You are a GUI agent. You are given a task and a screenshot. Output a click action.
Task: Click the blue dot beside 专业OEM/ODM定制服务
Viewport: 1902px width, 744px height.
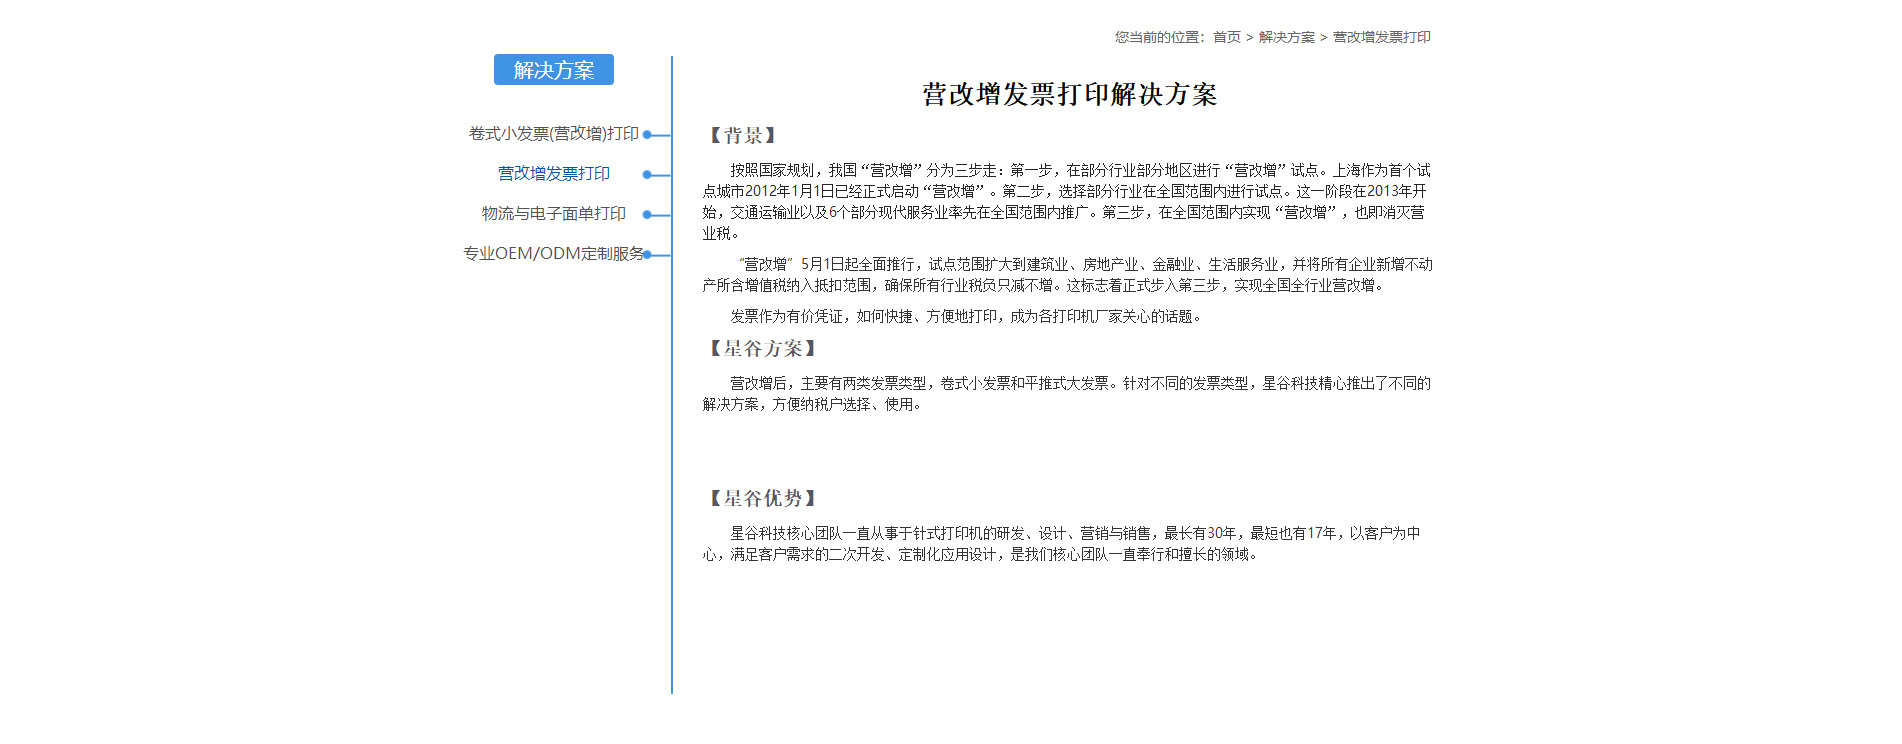click(x=648, y=255)
